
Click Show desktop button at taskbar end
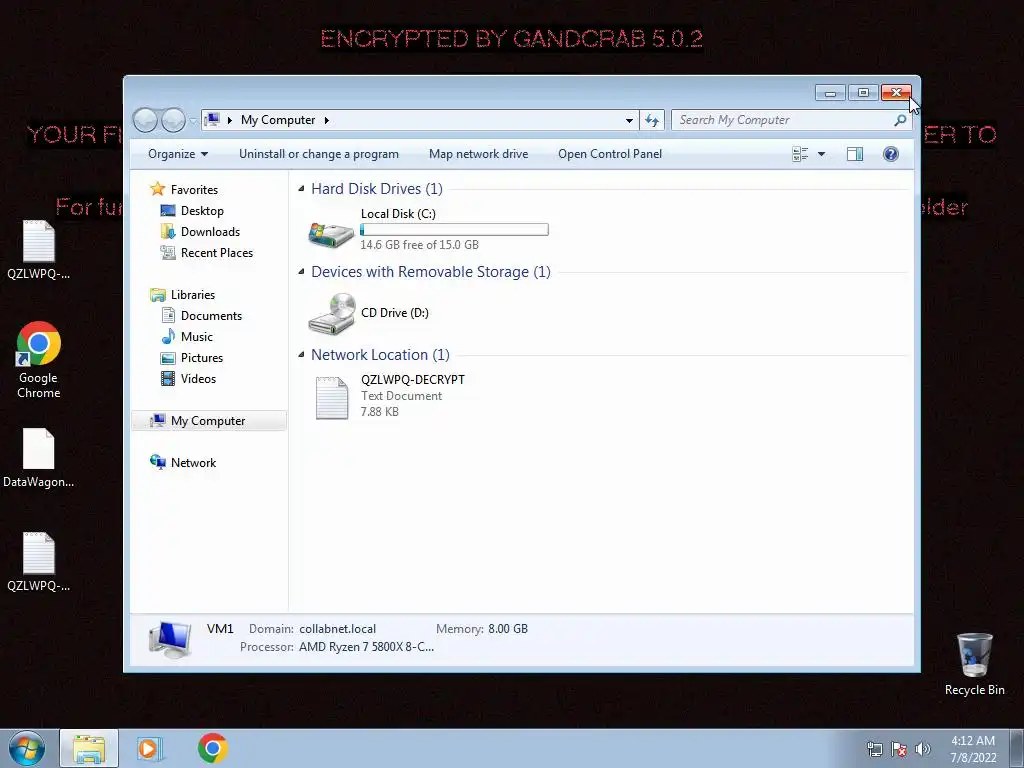[1017, 749]
